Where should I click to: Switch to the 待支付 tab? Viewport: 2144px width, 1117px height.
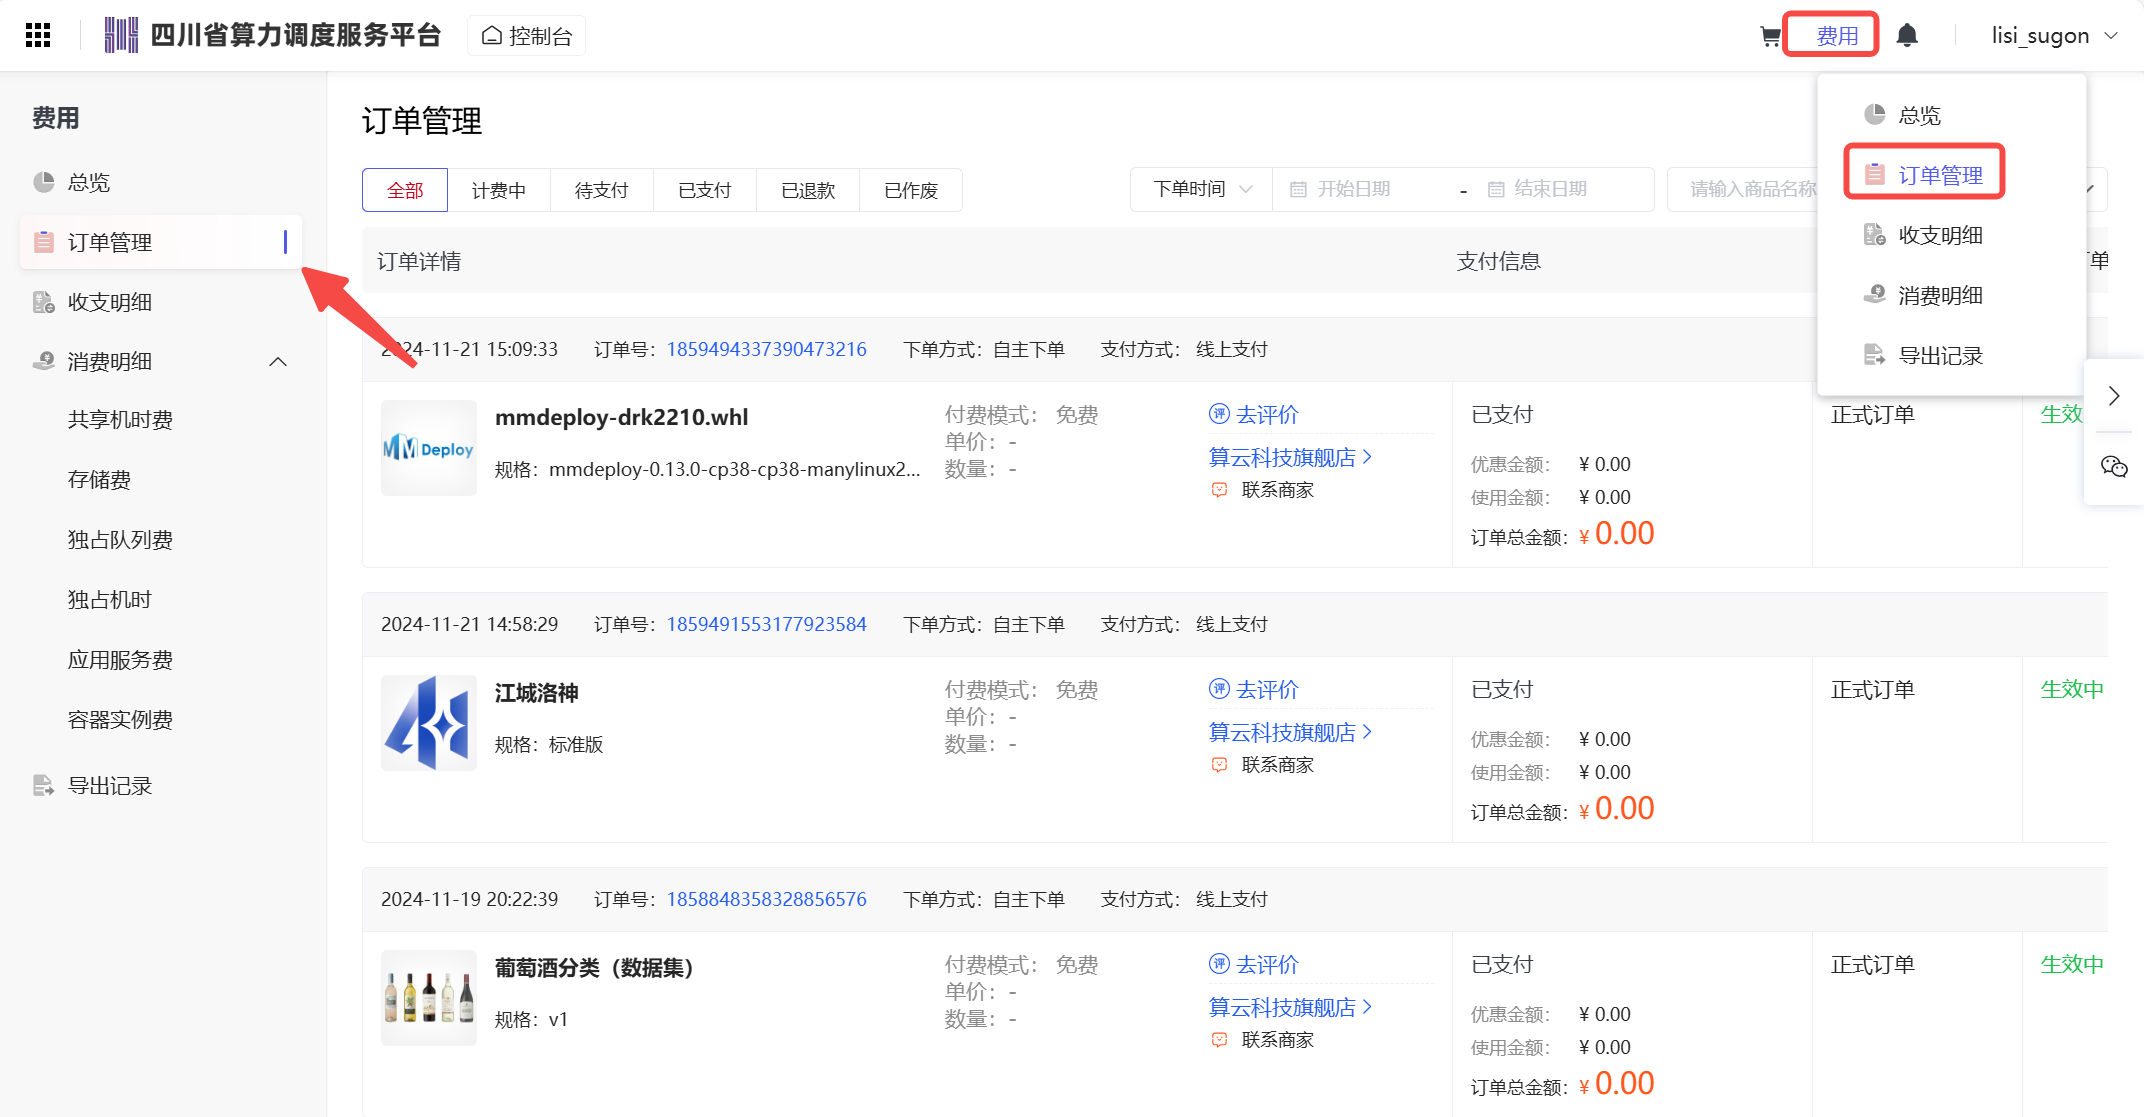point(602,190)
